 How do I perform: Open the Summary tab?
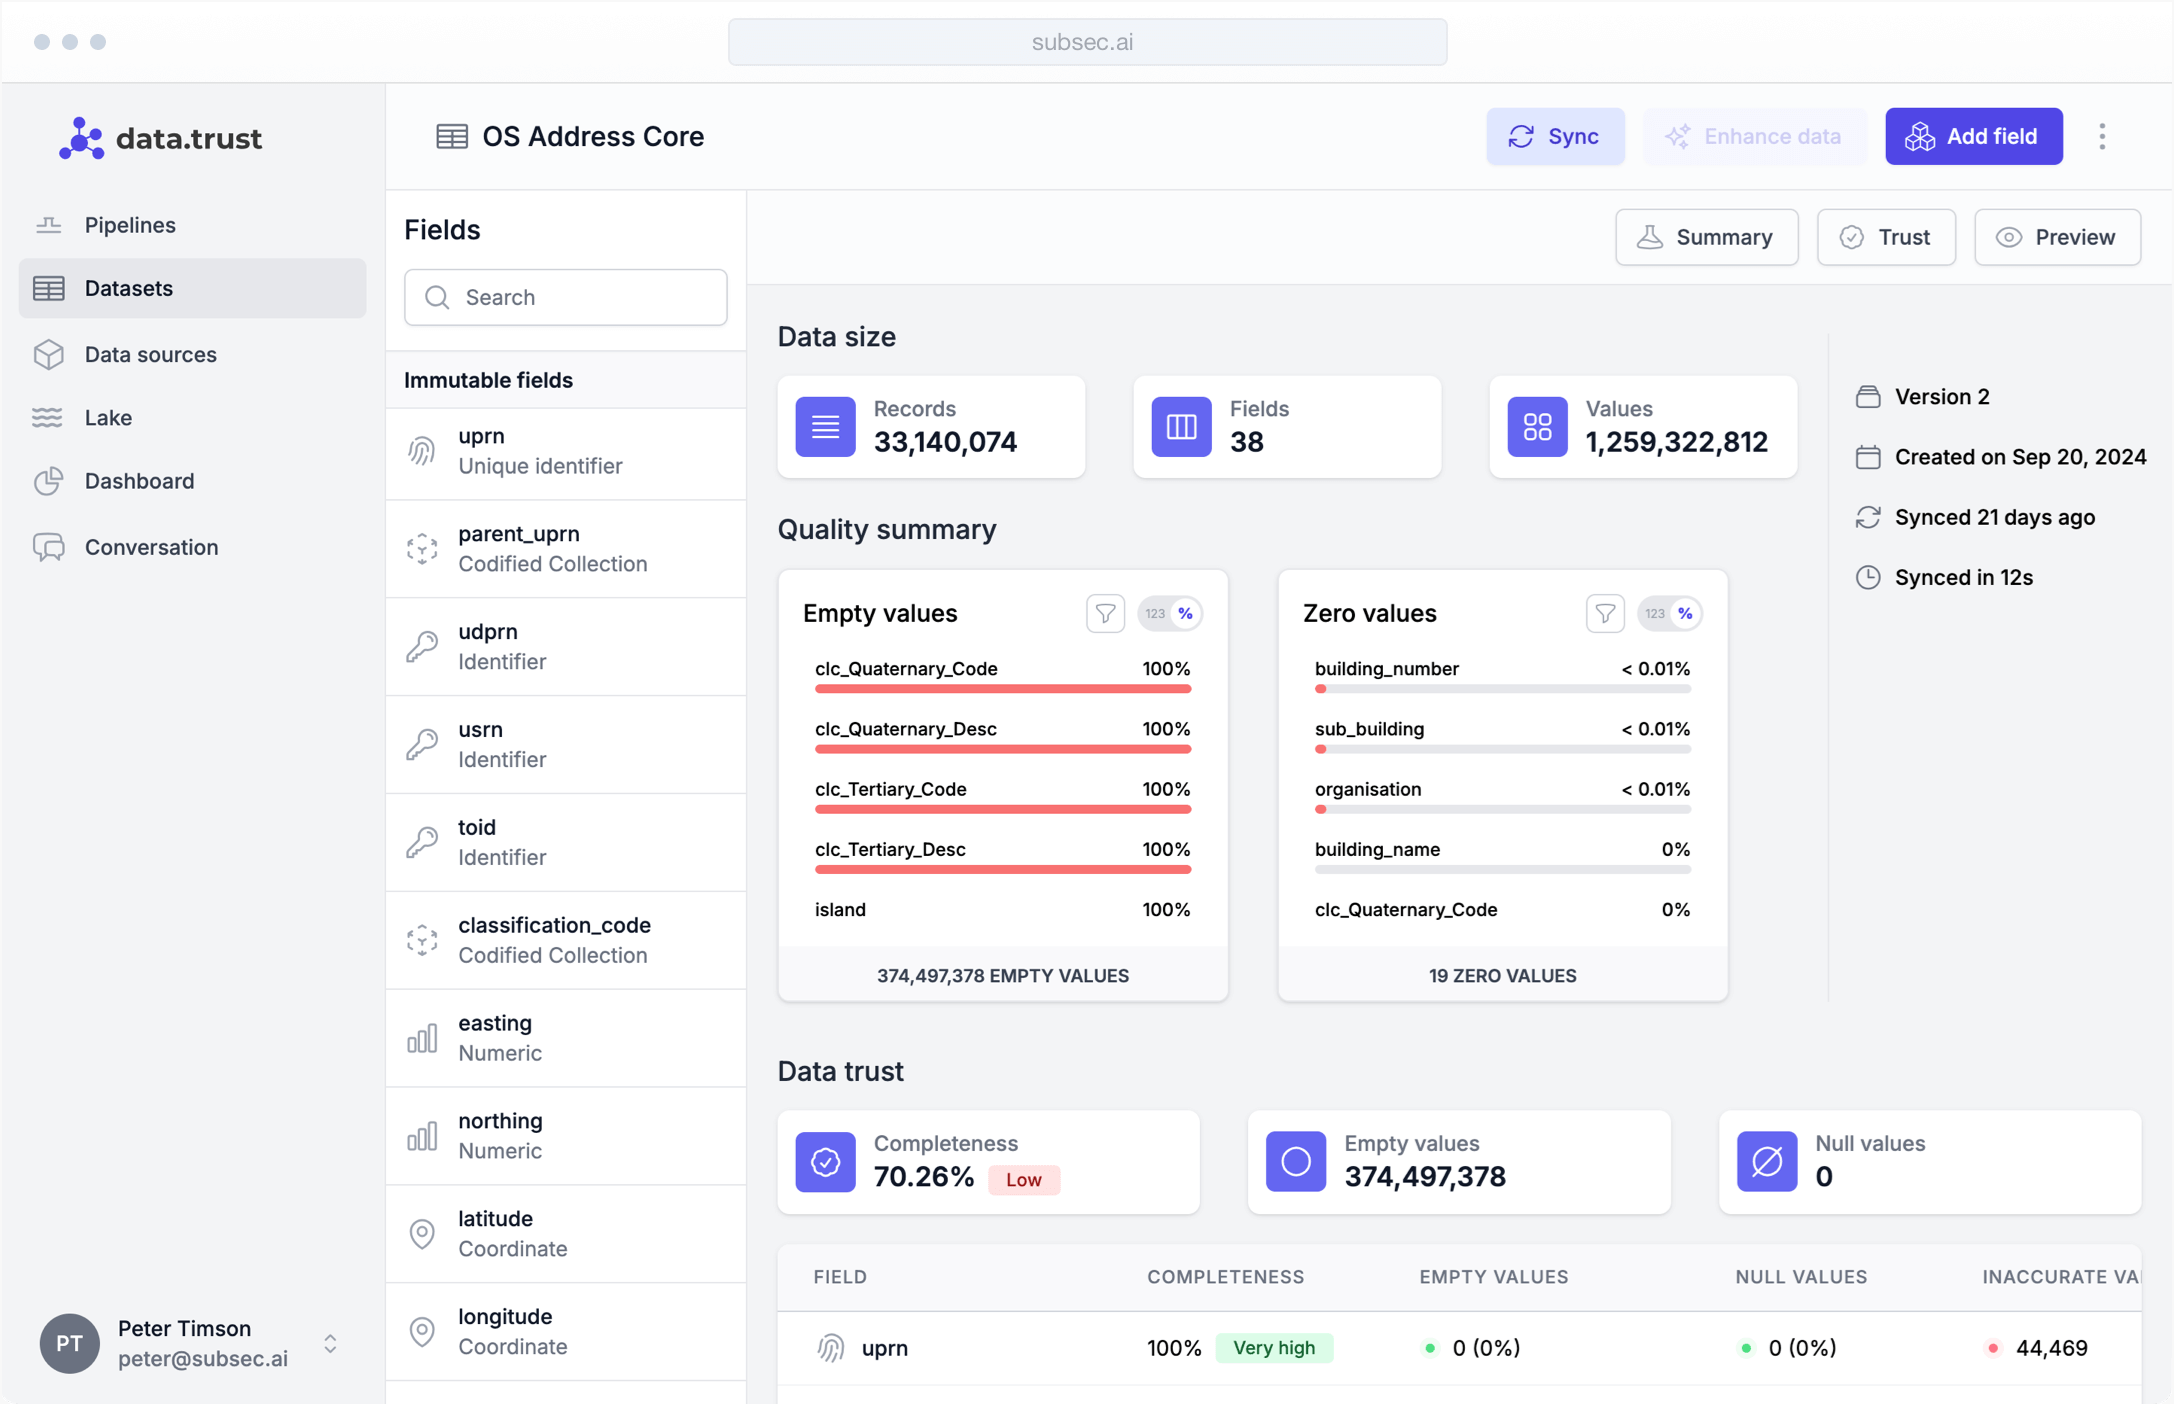pos(1706,237)
